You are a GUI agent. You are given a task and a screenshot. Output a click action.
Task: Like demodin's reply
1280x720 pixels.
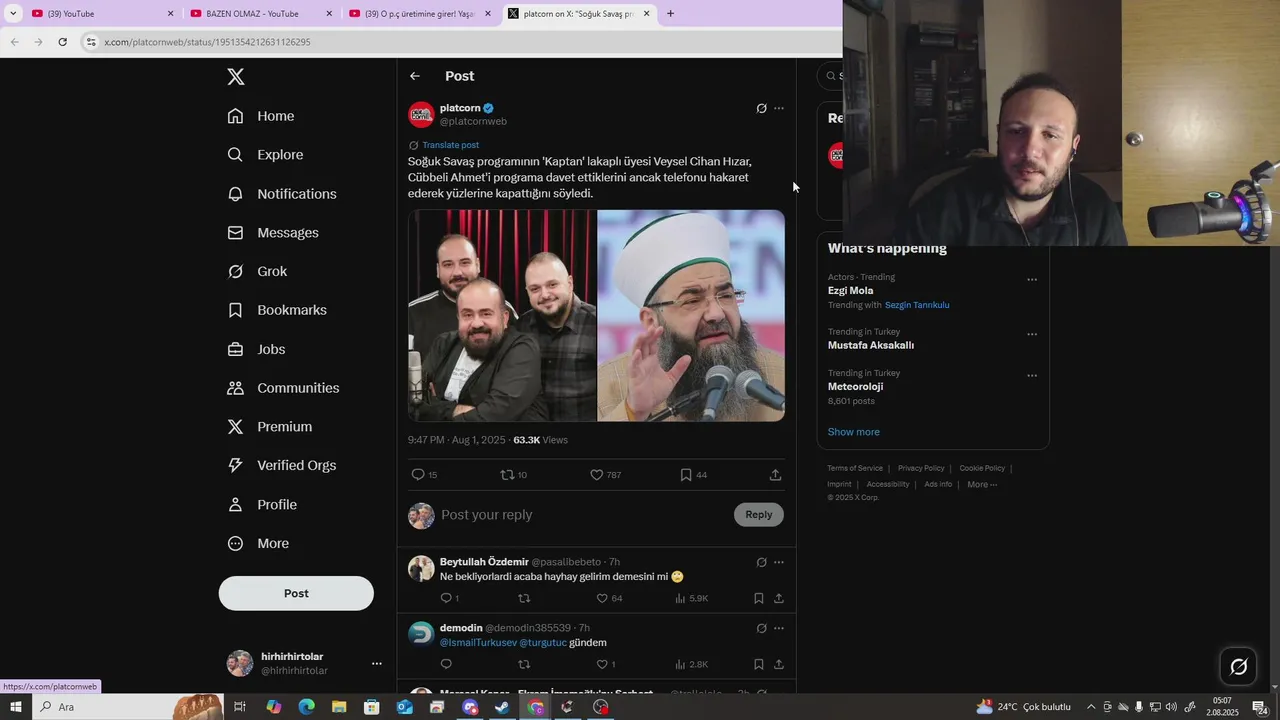tap(606, 664)
